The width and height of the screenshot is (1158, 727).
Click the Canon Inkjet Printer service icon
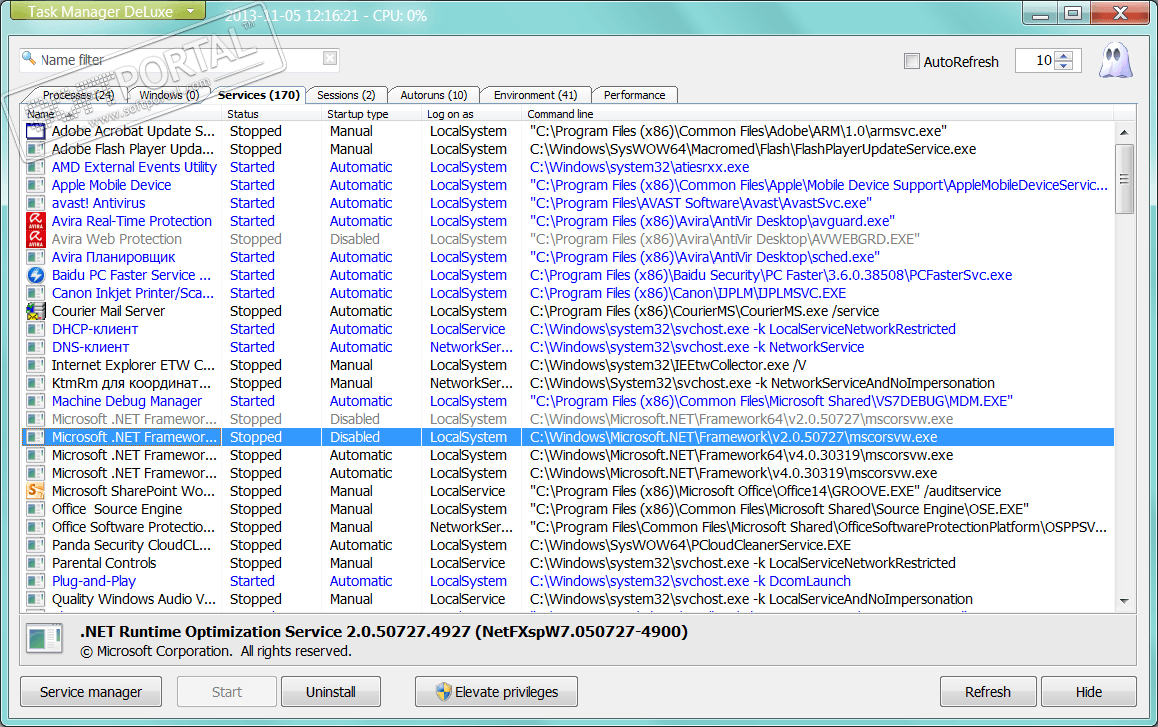point(35,293)
